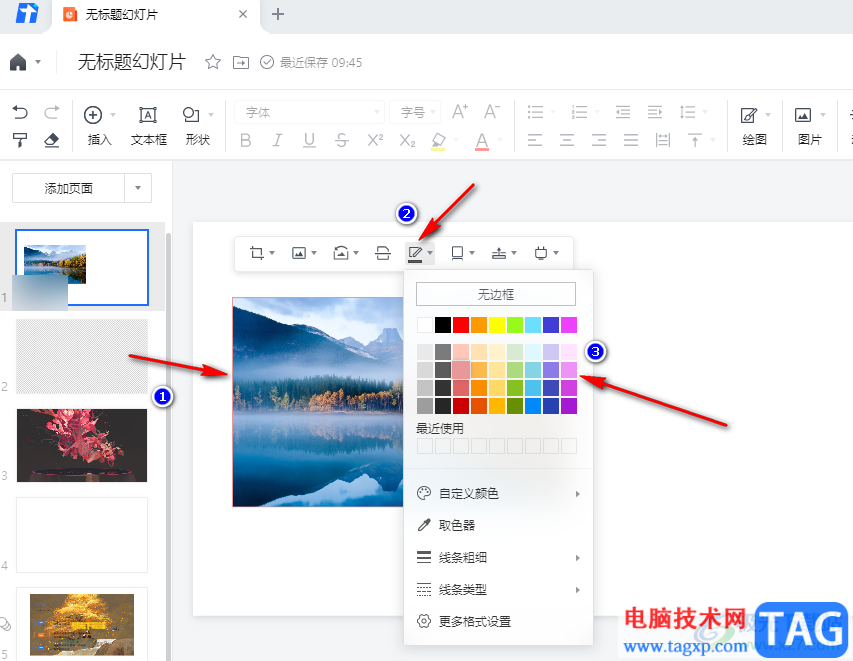Align text left
The image size is (853, 661).
tap(535, 140)
